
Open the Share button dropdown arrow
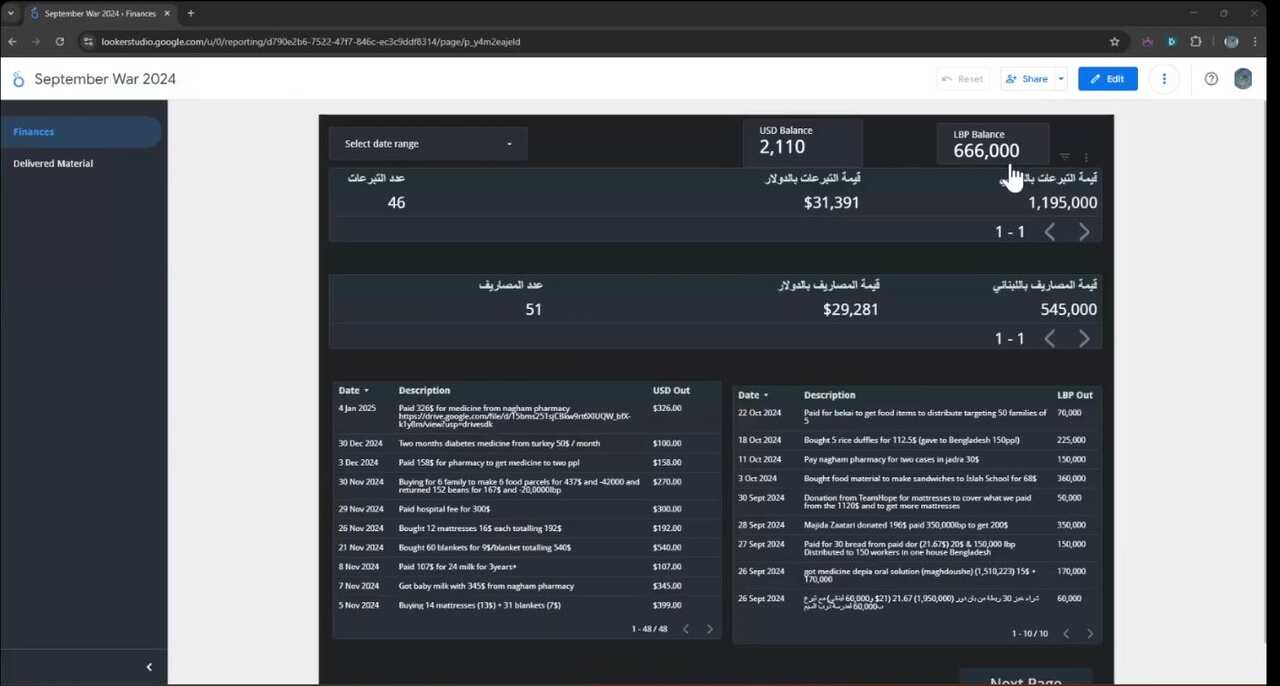pyautogui.click(x=1060, y=79)
